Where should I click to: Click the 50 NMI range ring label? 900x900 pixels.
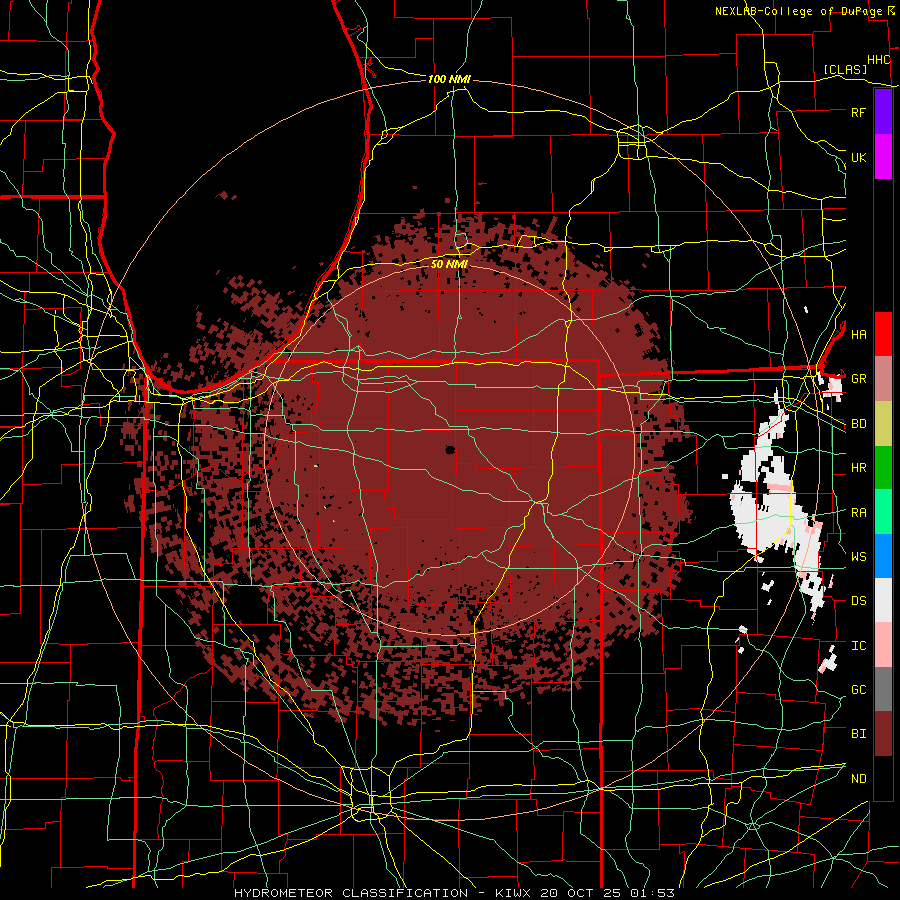click(449, 264)
